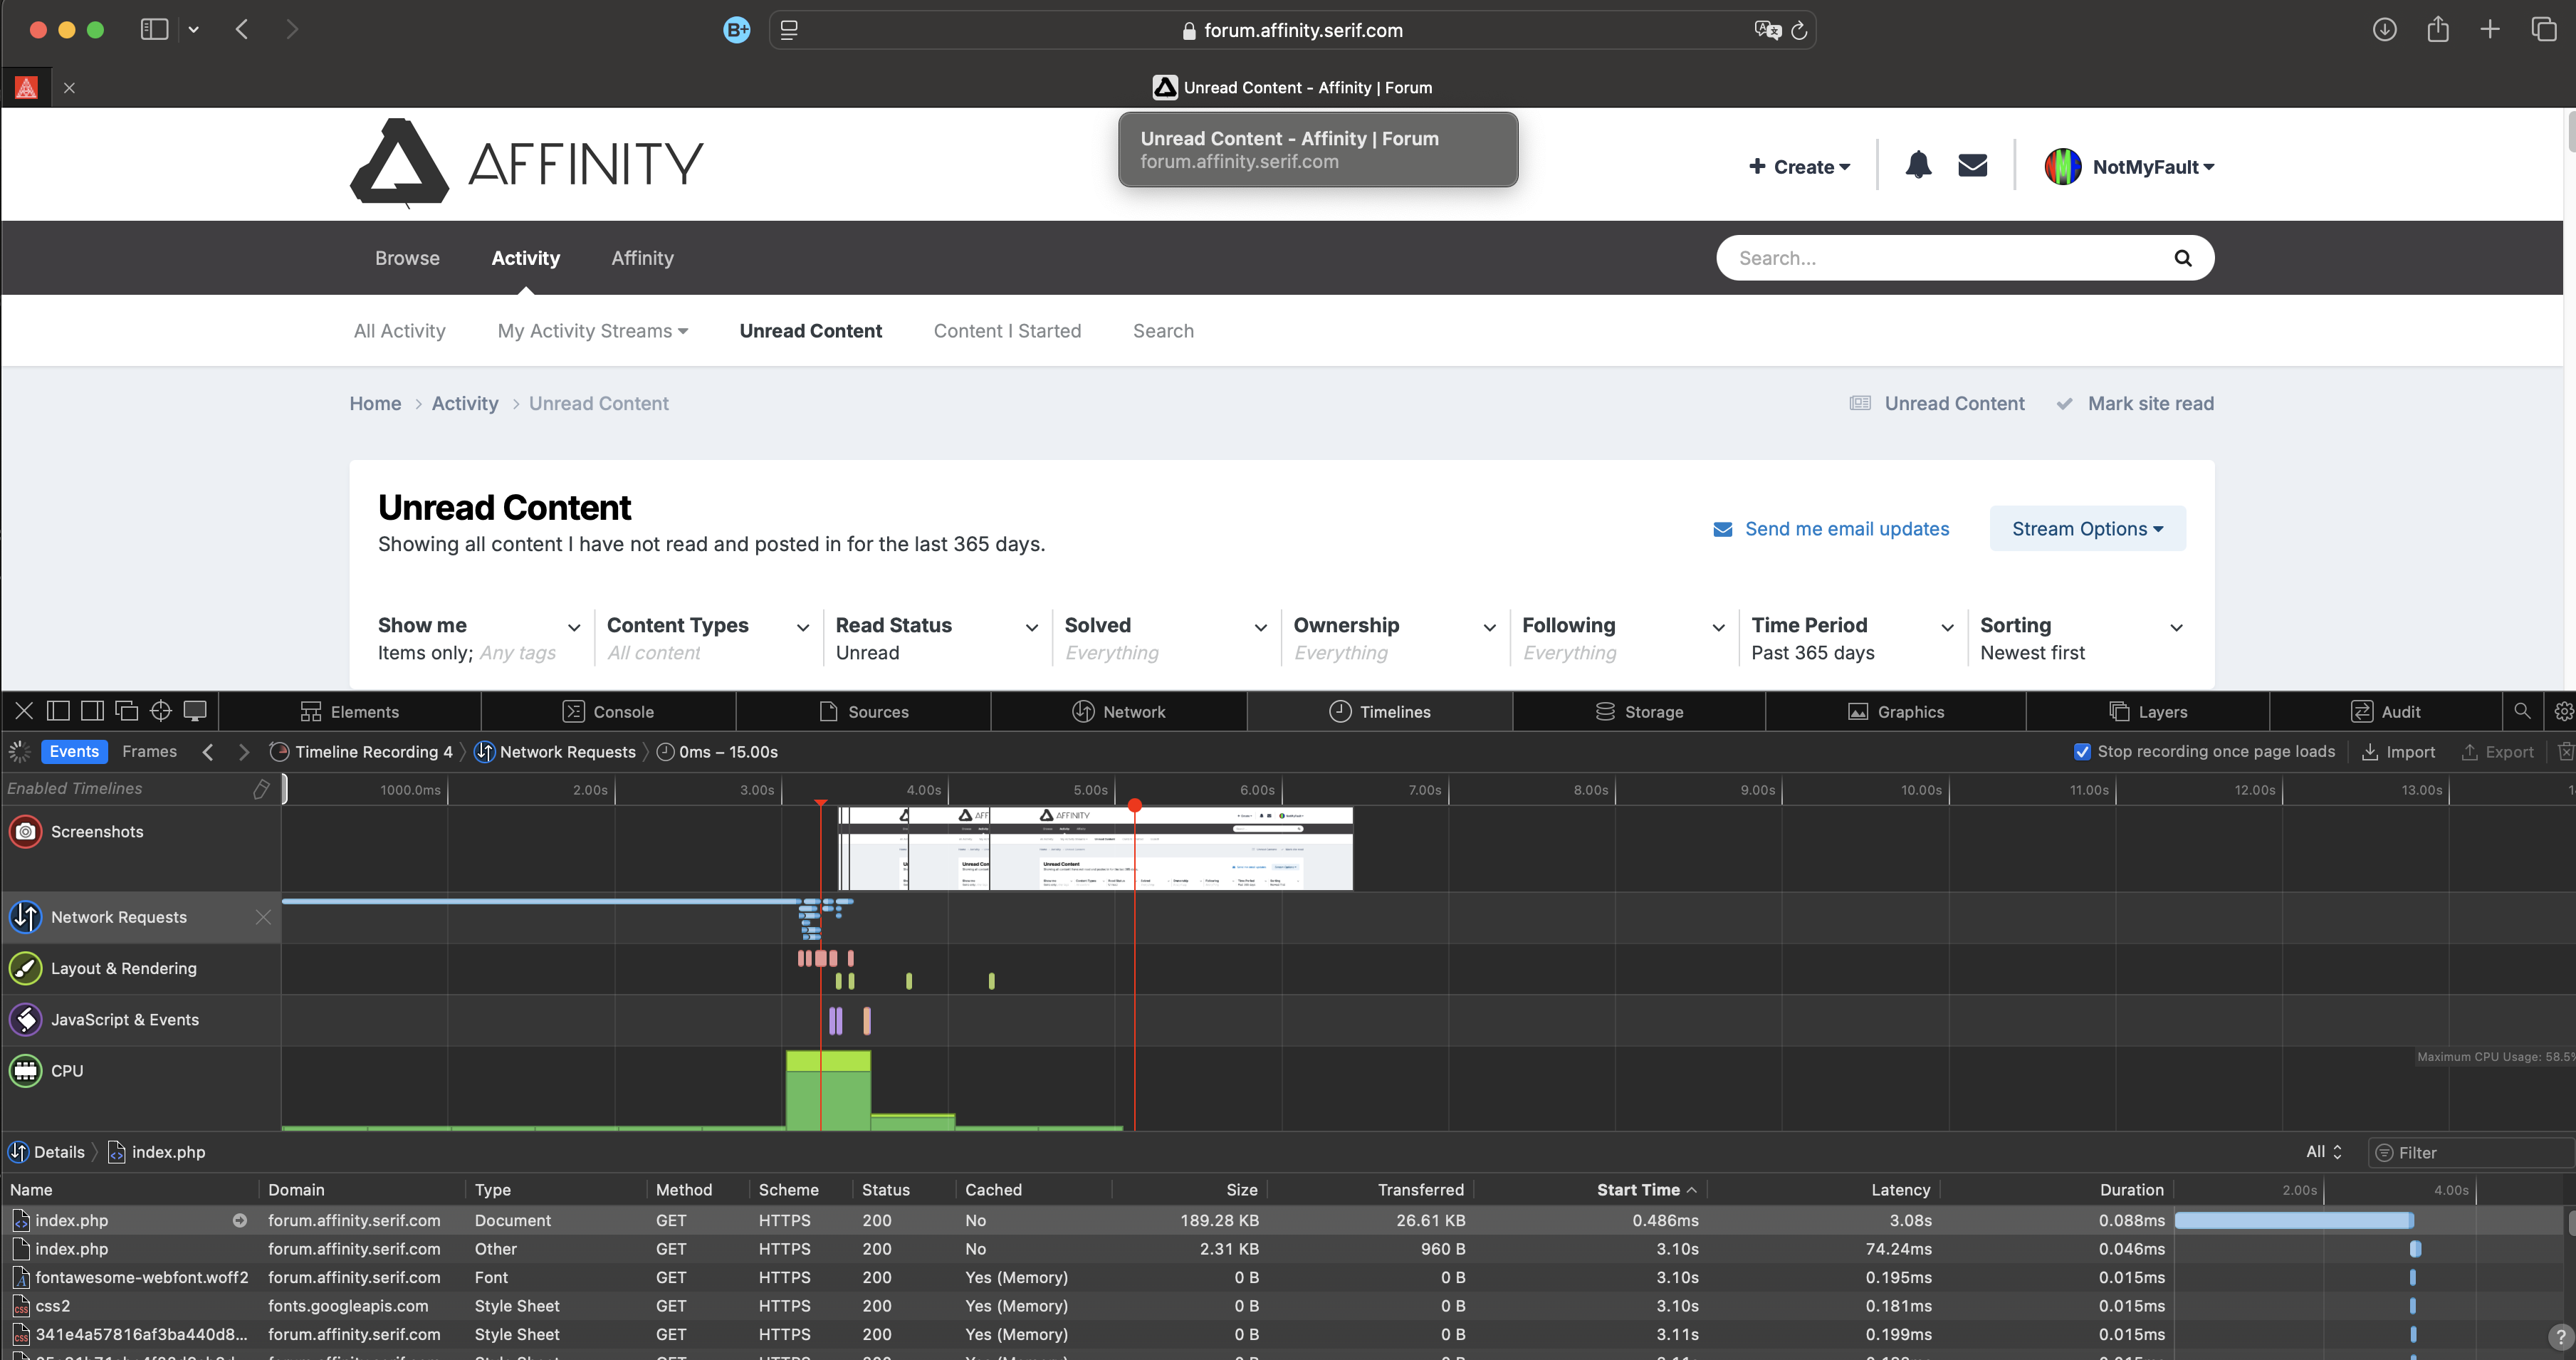Click the element selection crosshair icon
Viewport: 2576px width, 1360px height.
pos(160,711)
